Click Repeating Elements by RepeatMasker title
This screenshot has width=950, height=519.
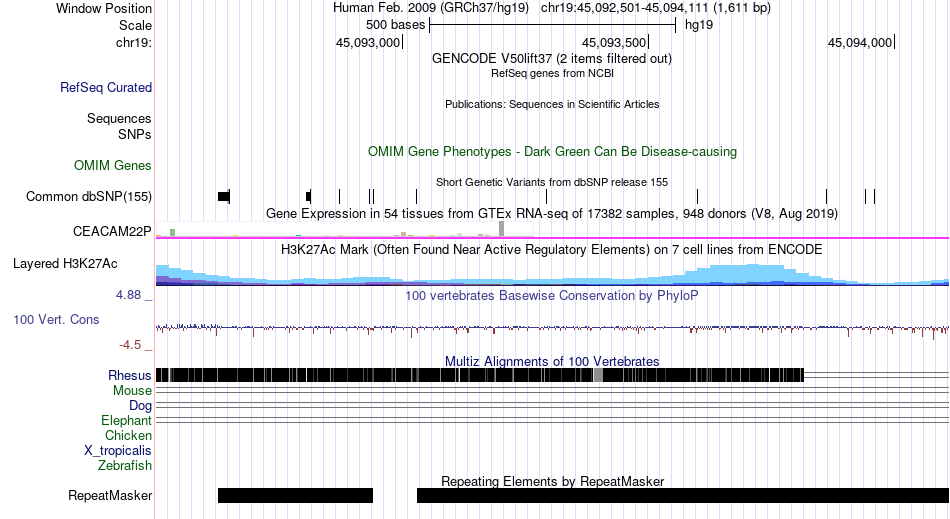tap(553, 481)
